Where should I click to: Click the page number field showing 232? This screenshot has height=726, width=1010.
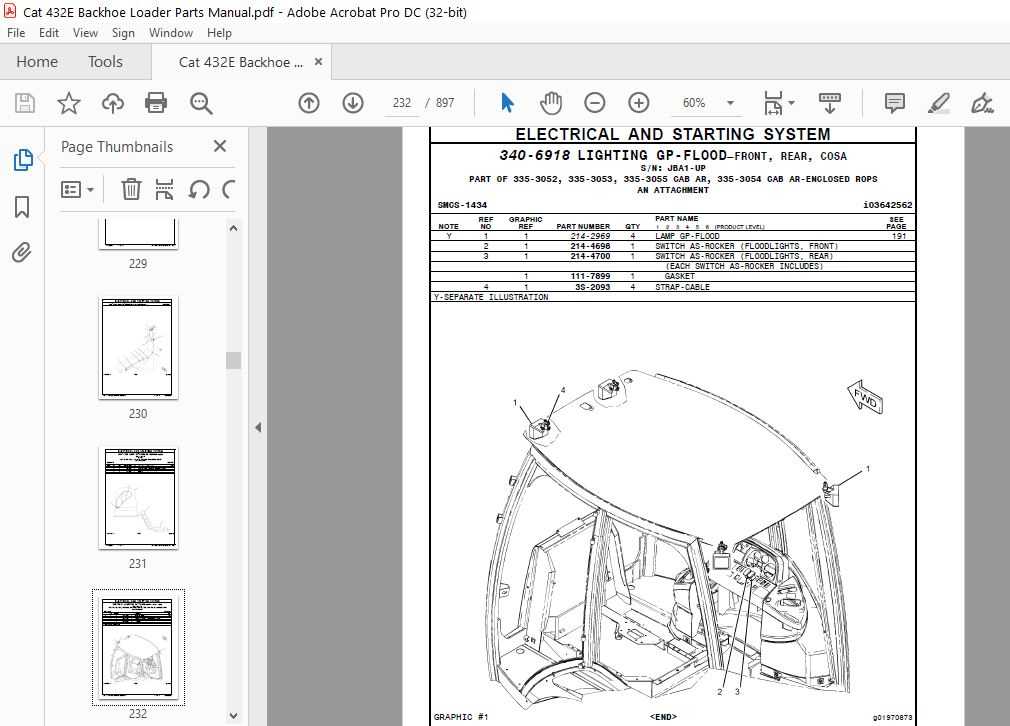401,103
